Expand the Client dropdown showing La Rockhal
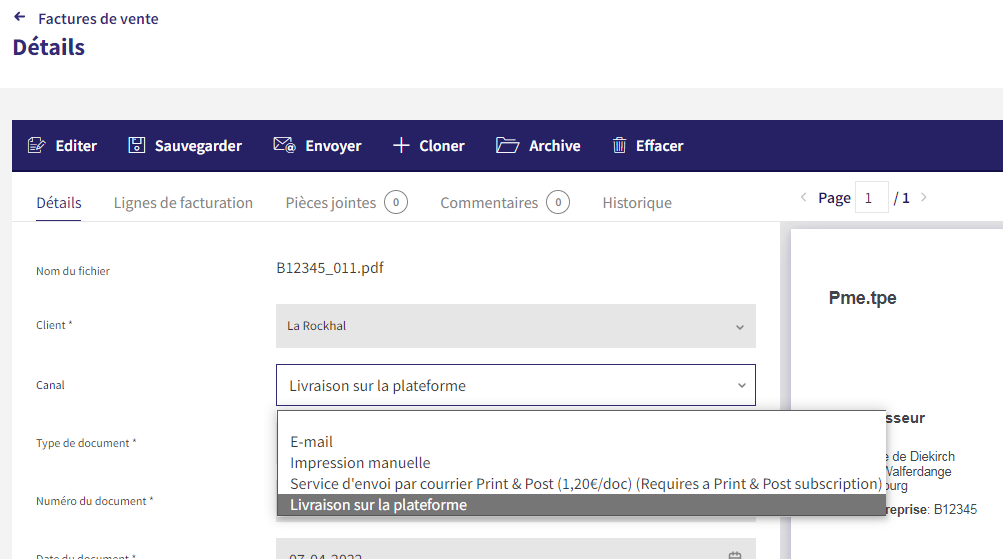Screen dimensions: 1003x559 516,326
